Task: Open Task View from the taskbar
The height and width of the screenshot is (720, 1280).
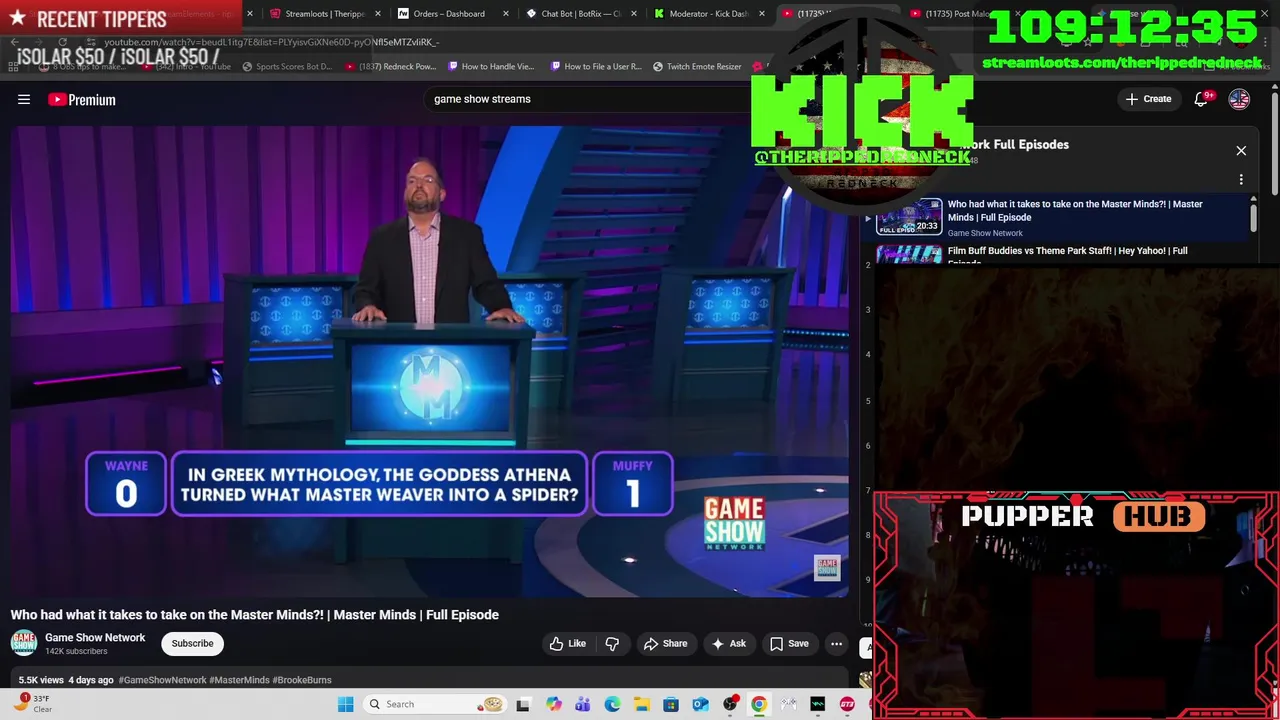Action: tap(522, 704)
